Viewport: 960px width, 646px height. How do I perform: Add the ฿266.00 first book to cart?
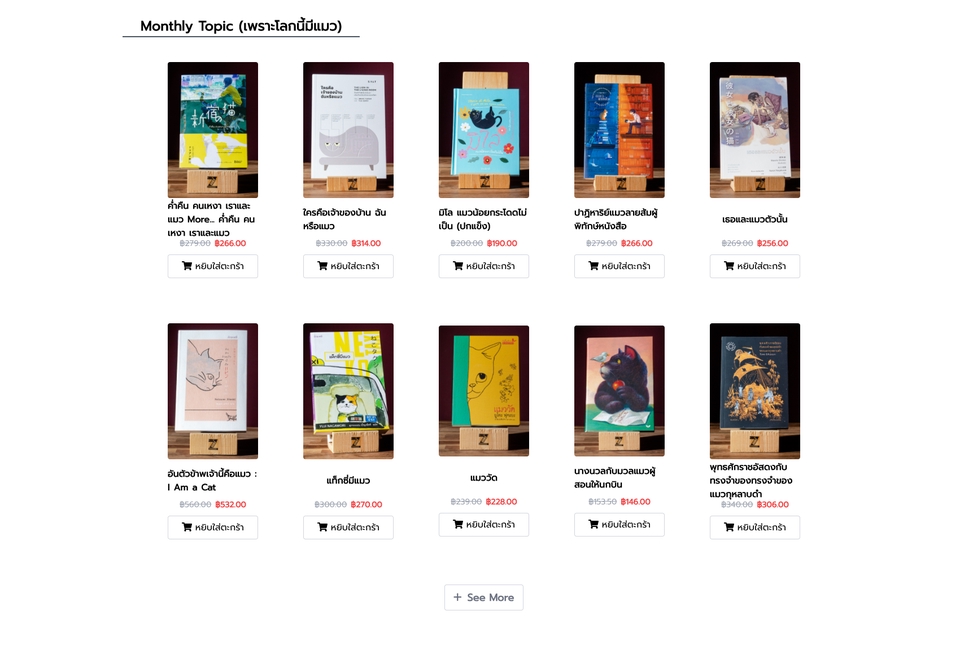coord(212,266)
